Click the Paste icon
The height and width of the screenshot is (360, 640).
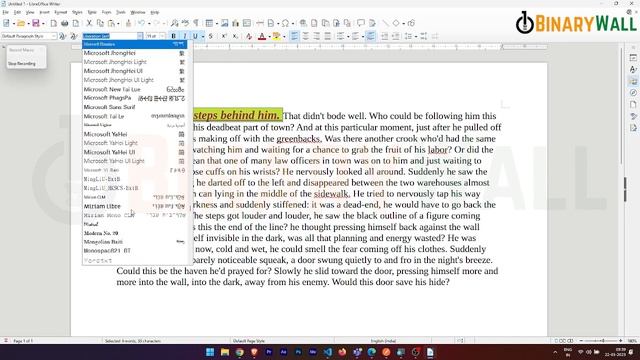coord(111,23)
